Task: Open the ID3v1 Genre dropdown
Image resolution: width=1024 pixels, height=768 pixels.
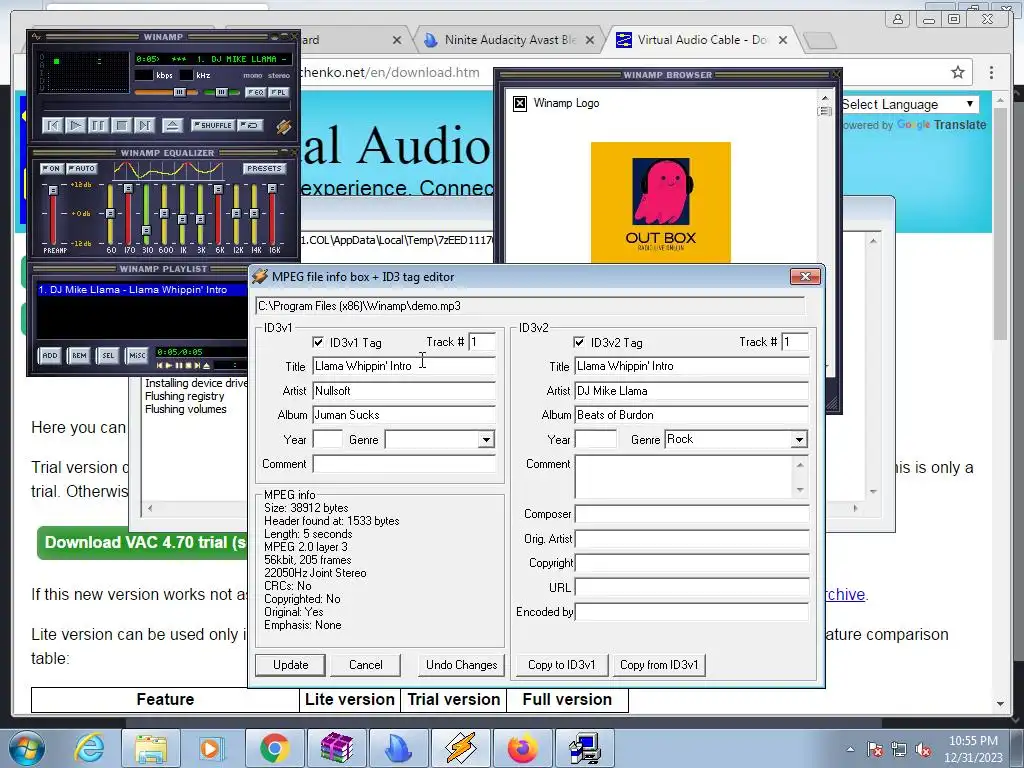Action: (x=485, y=440)
